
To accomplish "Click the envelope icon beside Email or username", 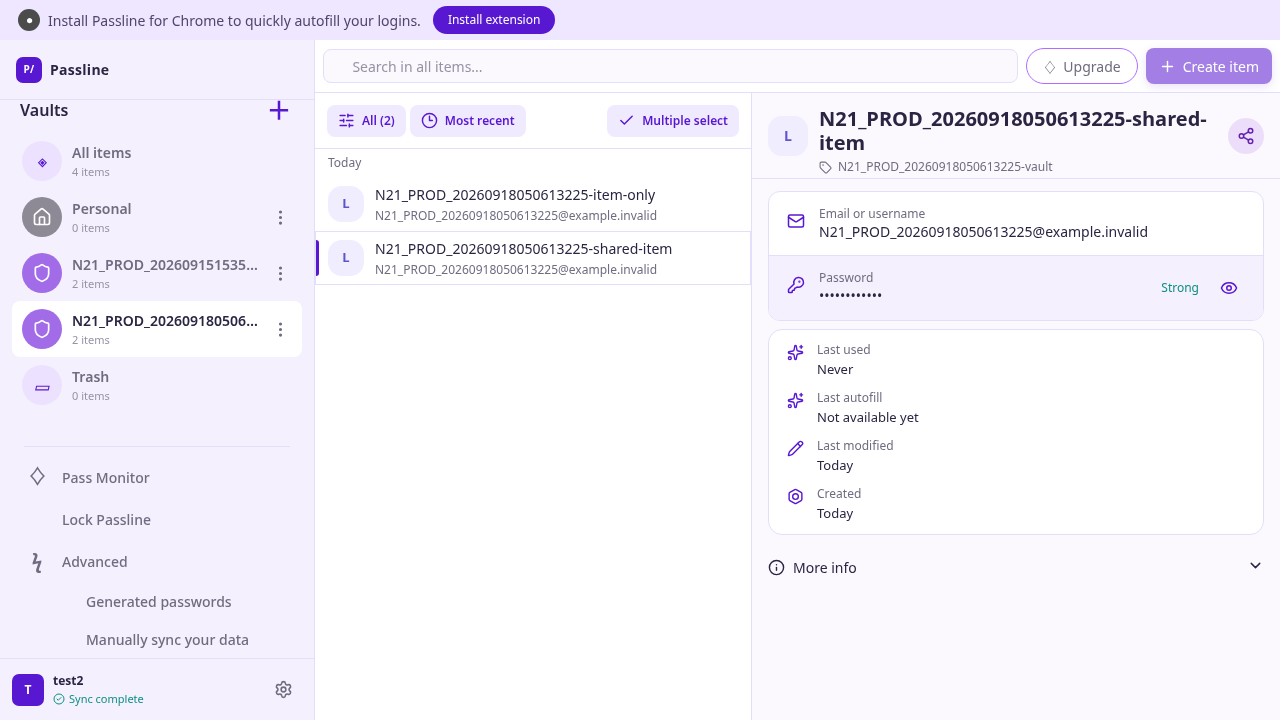I will pyautogui.click(x=796, y=221).
